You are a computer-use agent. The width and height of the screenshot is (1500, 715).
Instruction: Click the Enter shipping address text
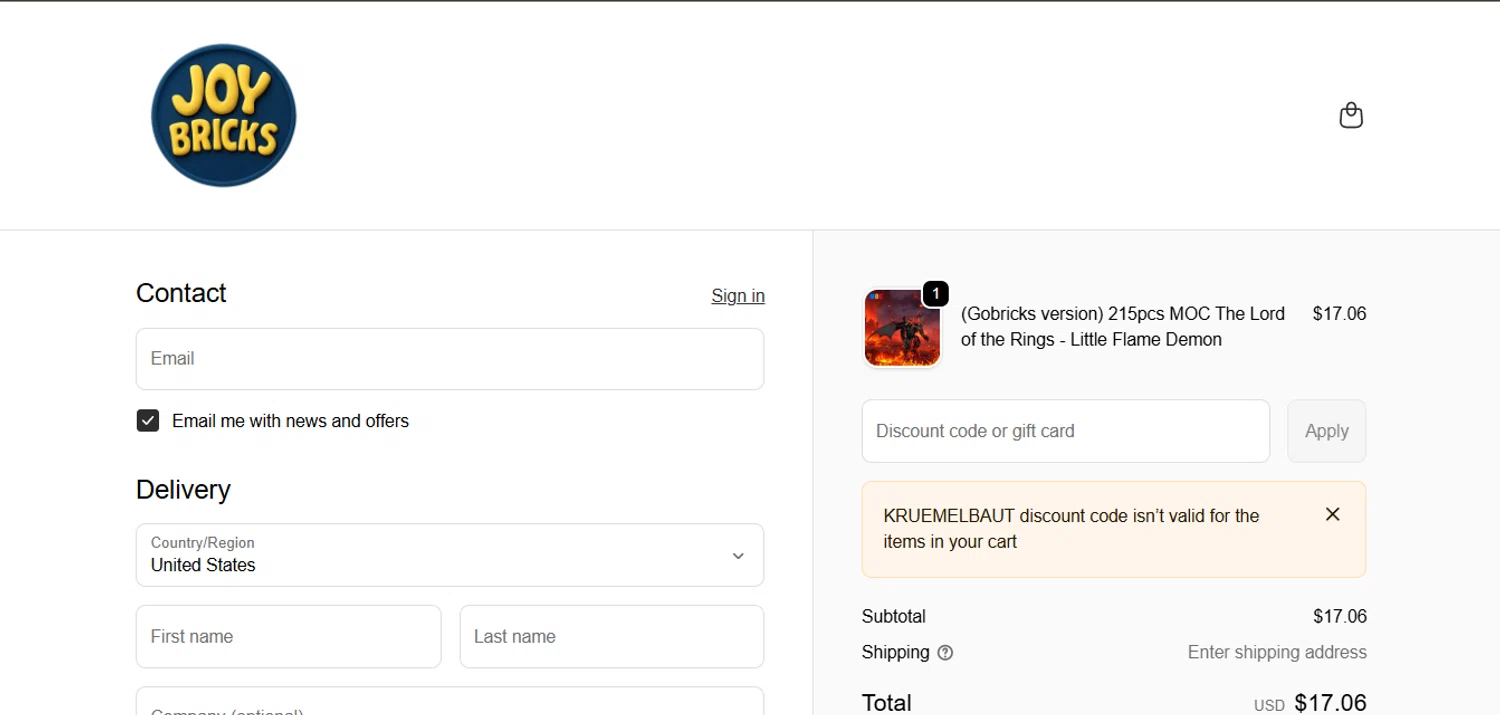[1277, 652]
